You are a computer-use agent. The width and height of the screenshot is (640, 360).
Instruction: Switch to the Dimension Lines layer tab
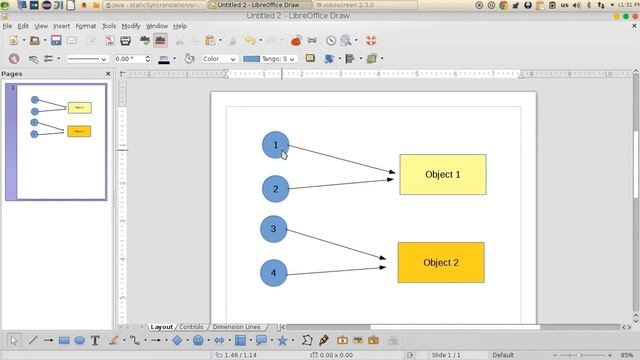[x=237, y=327]
